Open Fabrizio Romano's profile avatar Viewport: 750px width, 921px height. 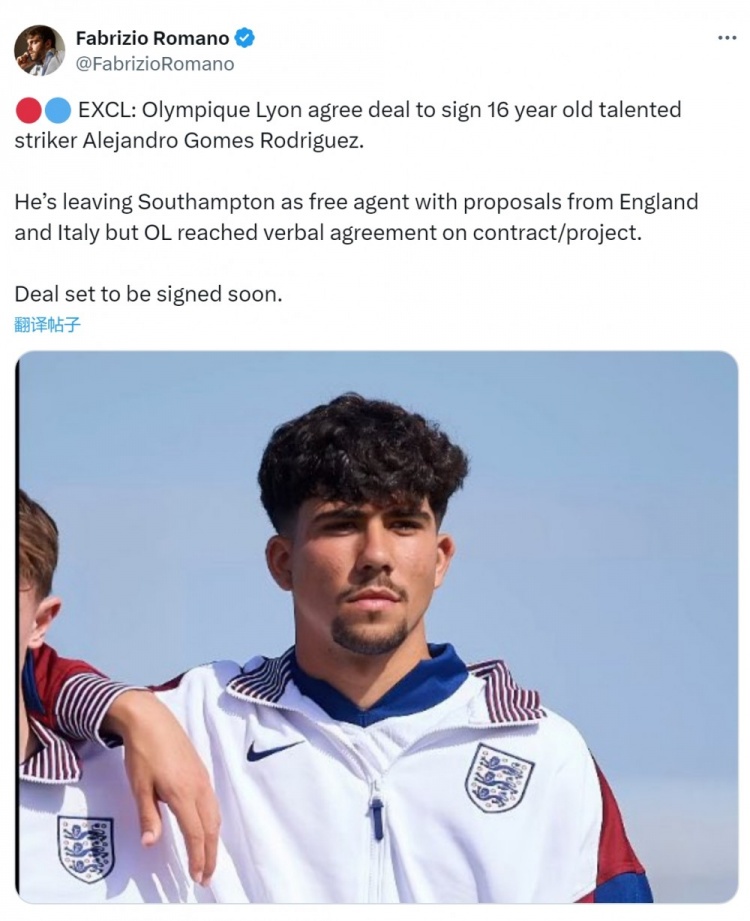39,50
